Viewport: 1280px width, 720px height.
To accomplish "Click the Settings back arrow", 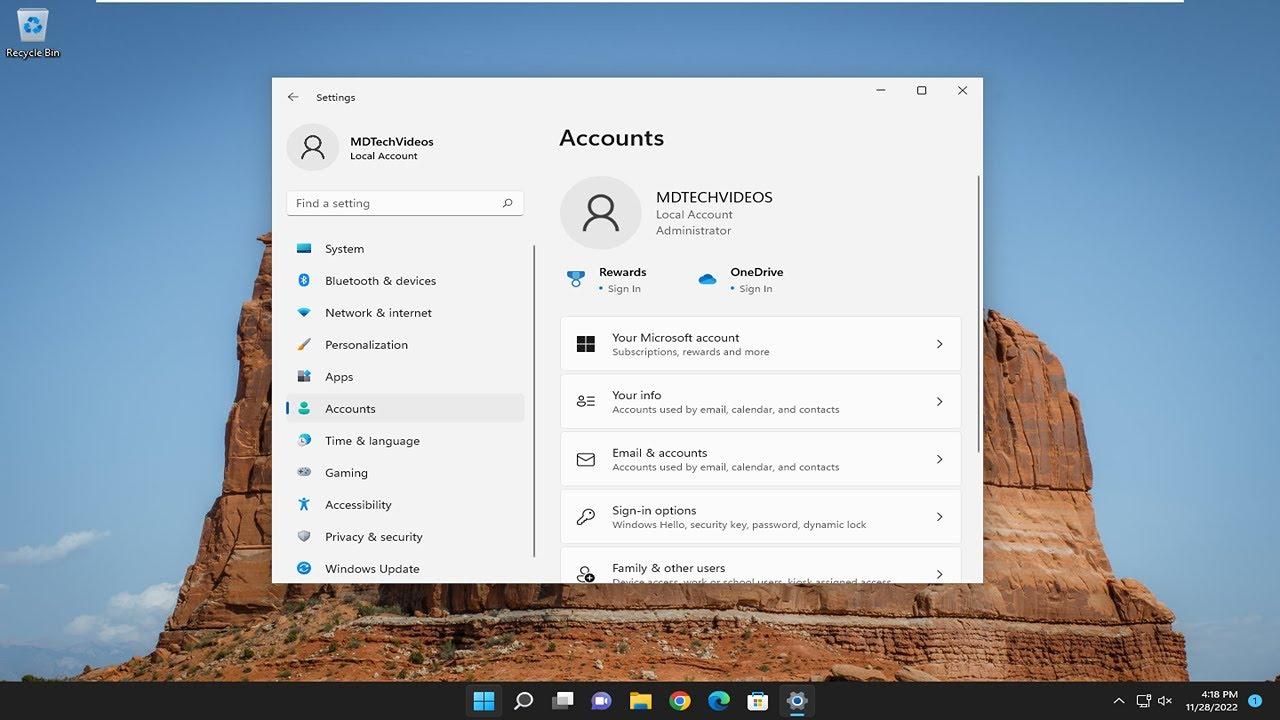I will point(293,97).
